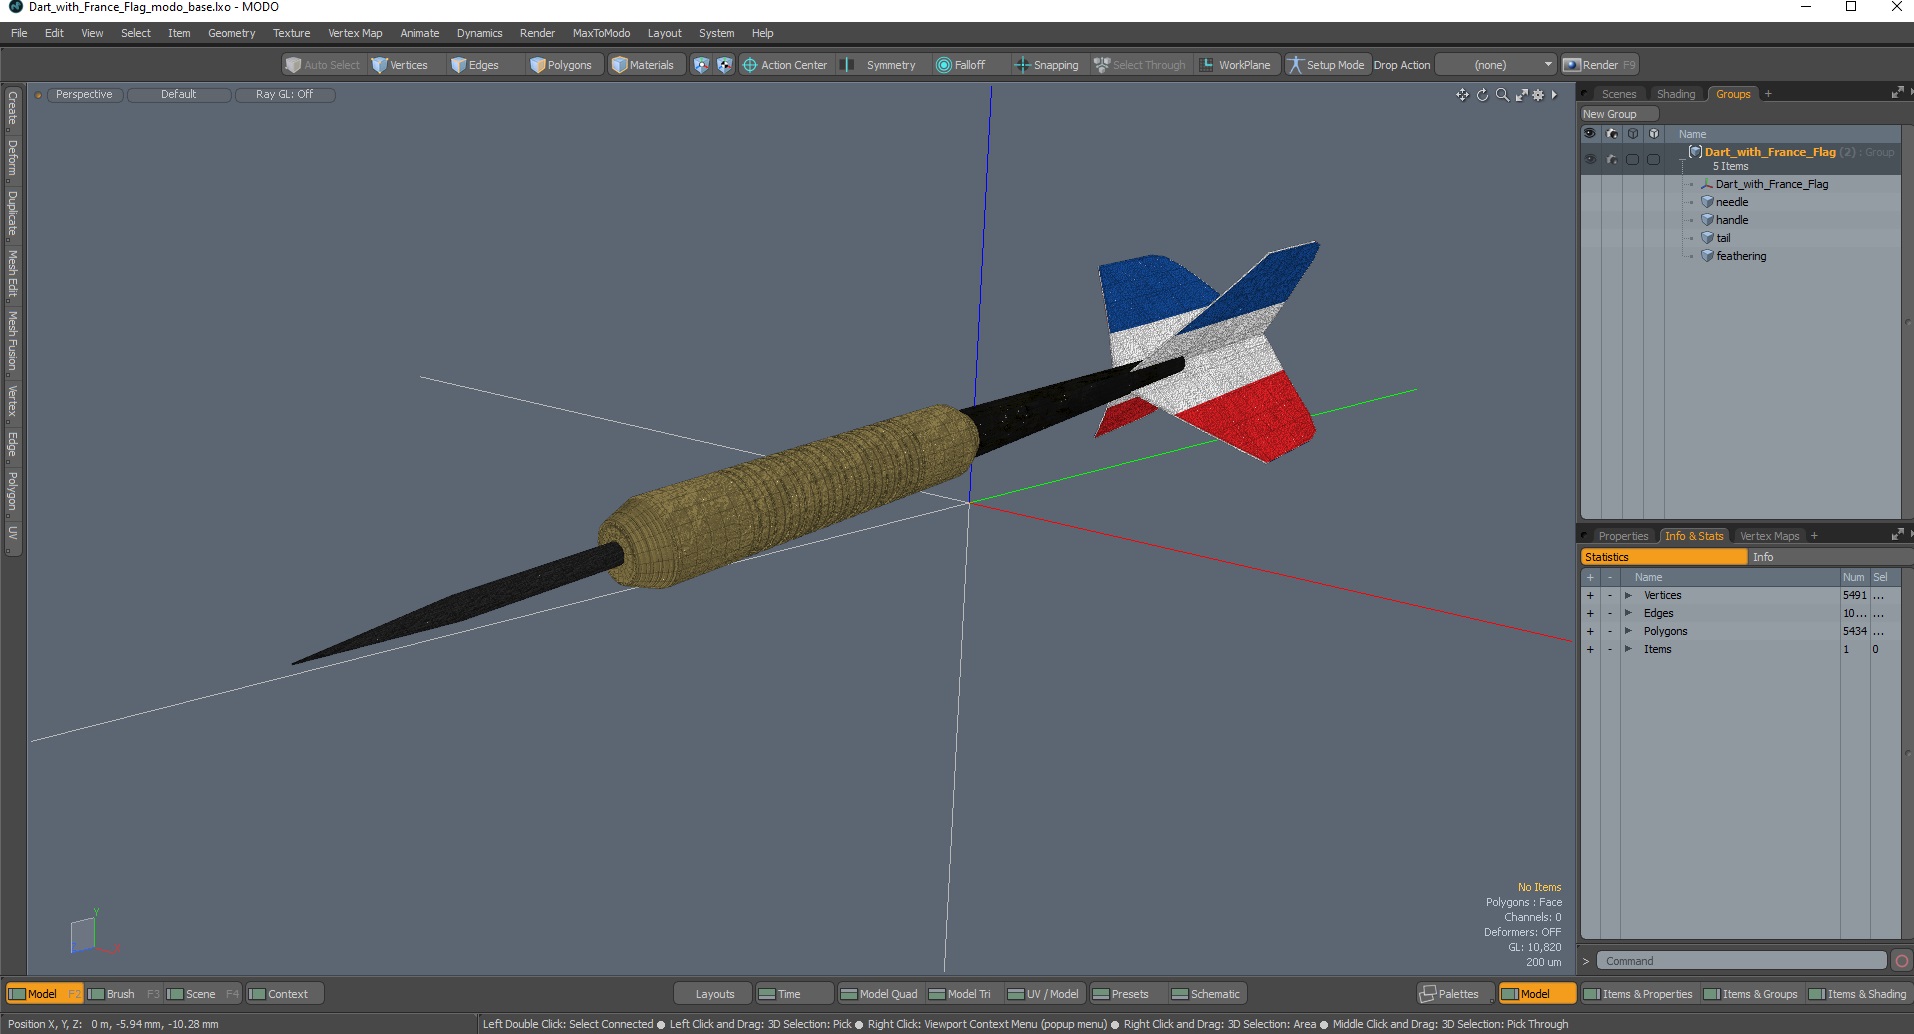Screen dimensions: 1914x1034
Task: Click the MODO application logo in title bar
Action: tap(15, 7)
